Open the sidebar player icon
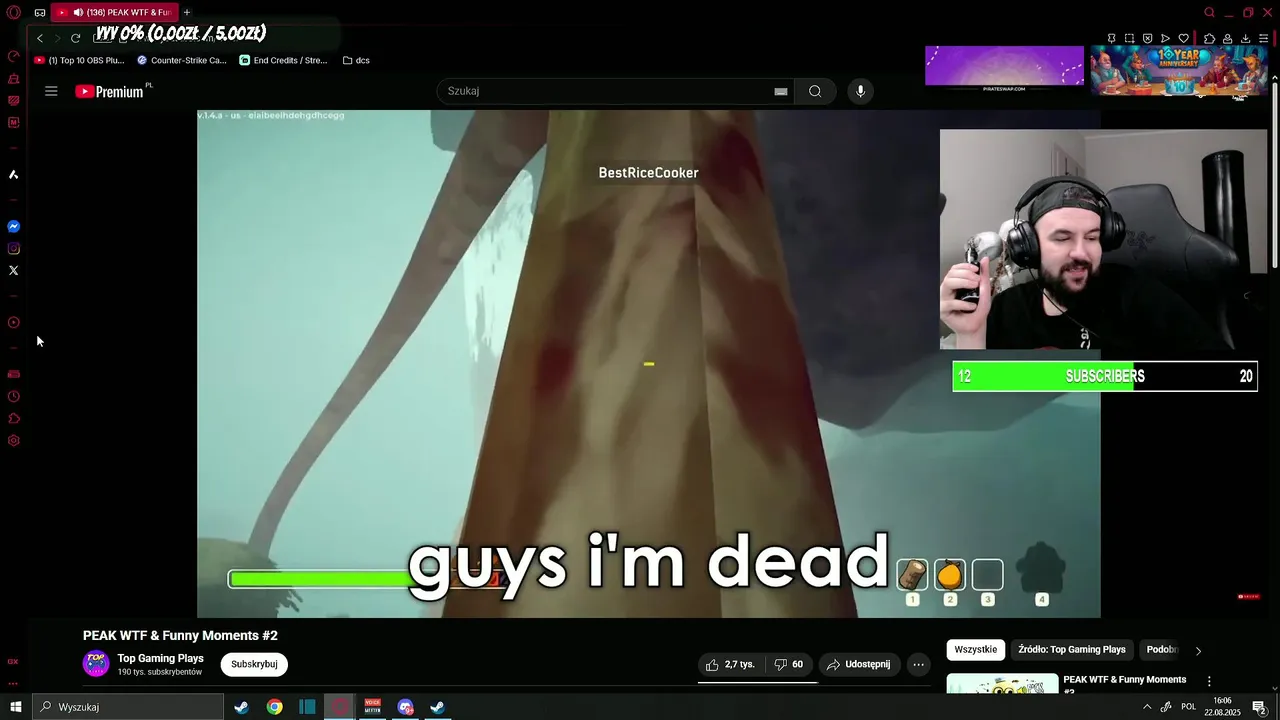Image resolution: width=1280 pixels, height=720 pixels. click(x=14, y=323)
